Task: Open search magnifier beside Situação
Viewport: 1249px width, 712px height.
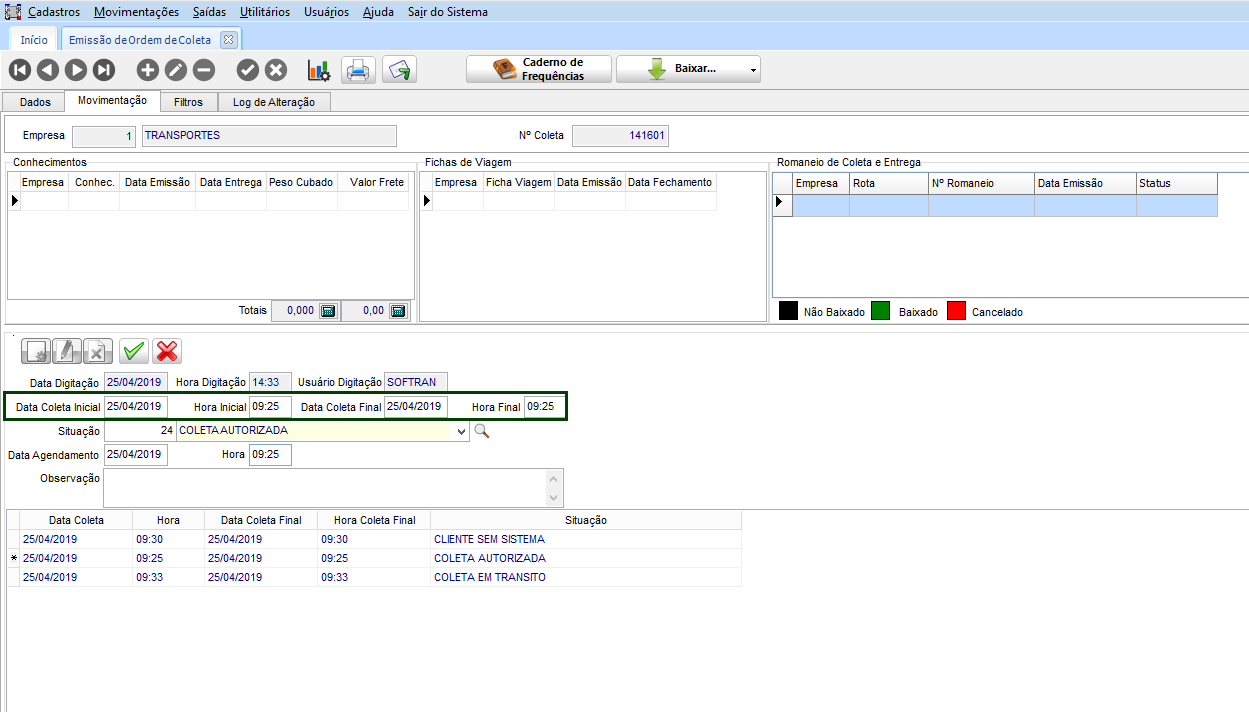Action: pyautogui.click(x=482, y=431)
